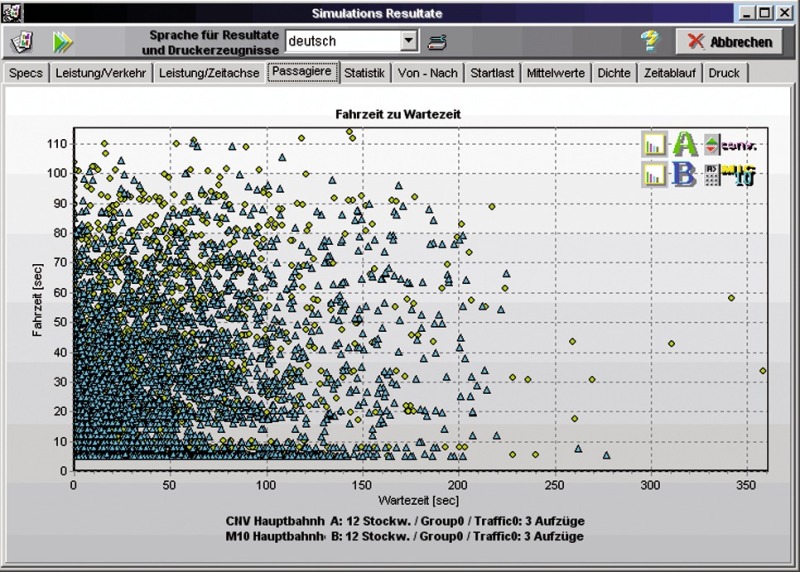Open the Druck tab
Screen dimensions: 800x572
724,73
